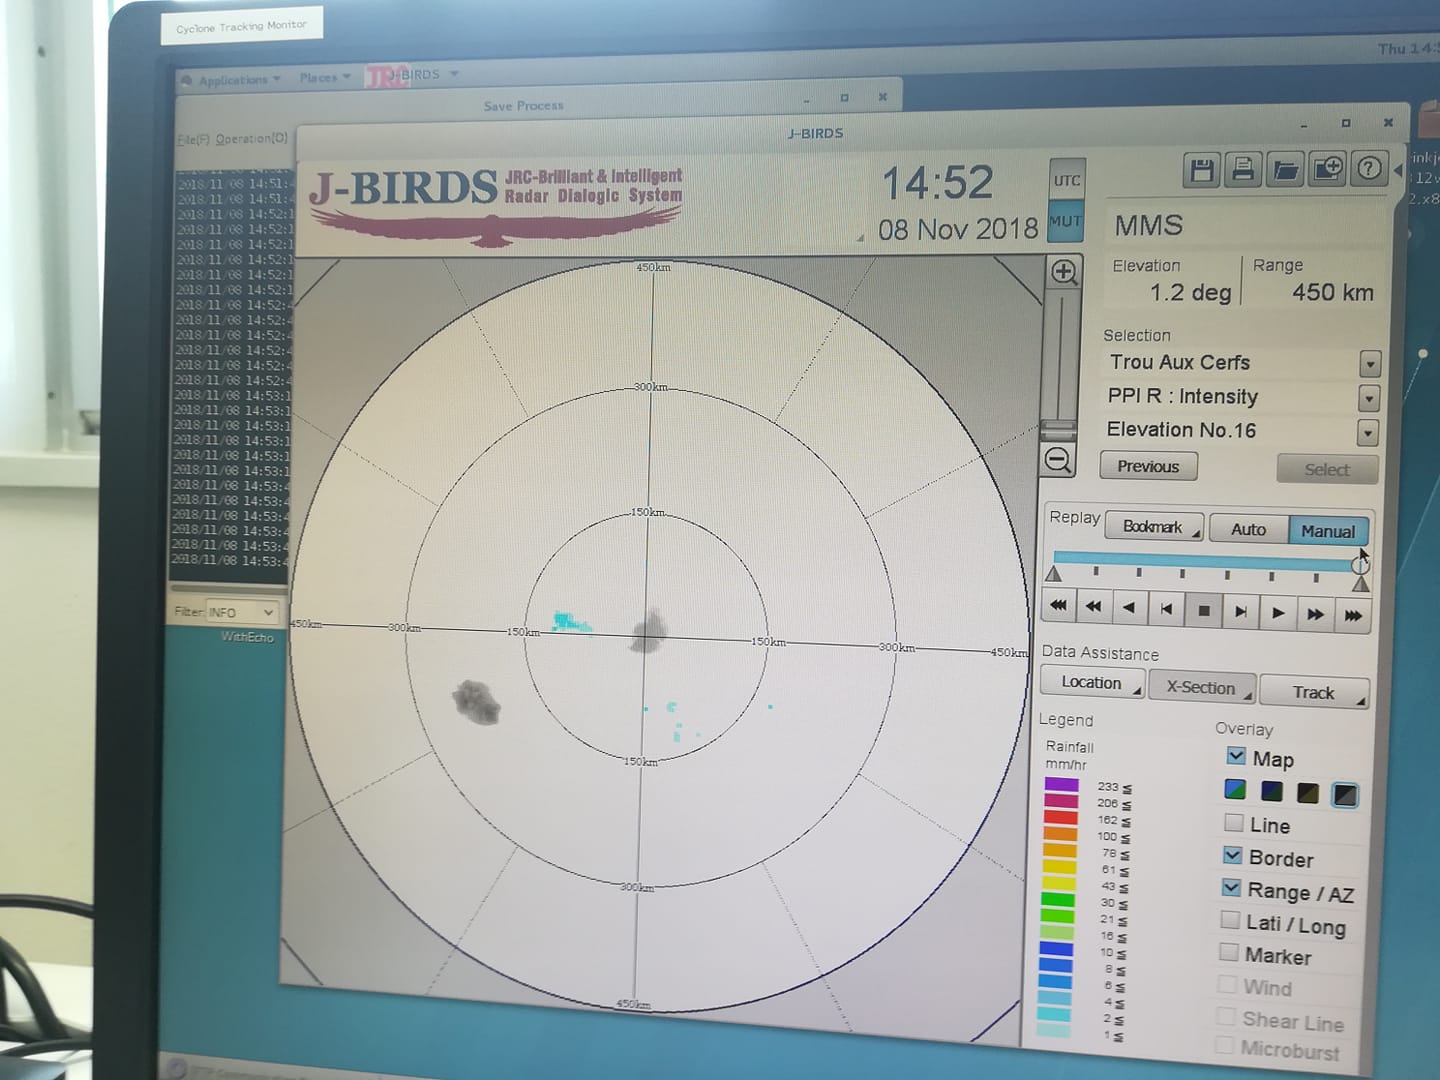1440x1080 pixels.
Task: Click double-arrow fast rewind replay button
Action: pyautogui.click(x=1094, y=605)
